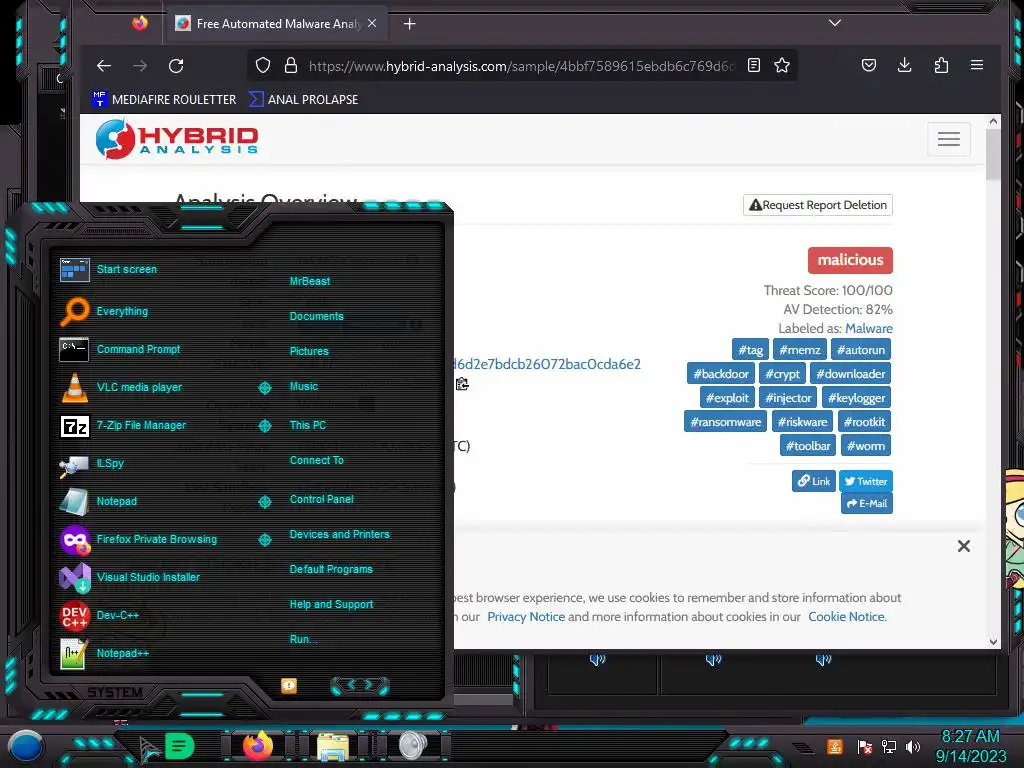List all tabs dropdown arrow
Screen dimensions: 1024x768
coord(835,24)
